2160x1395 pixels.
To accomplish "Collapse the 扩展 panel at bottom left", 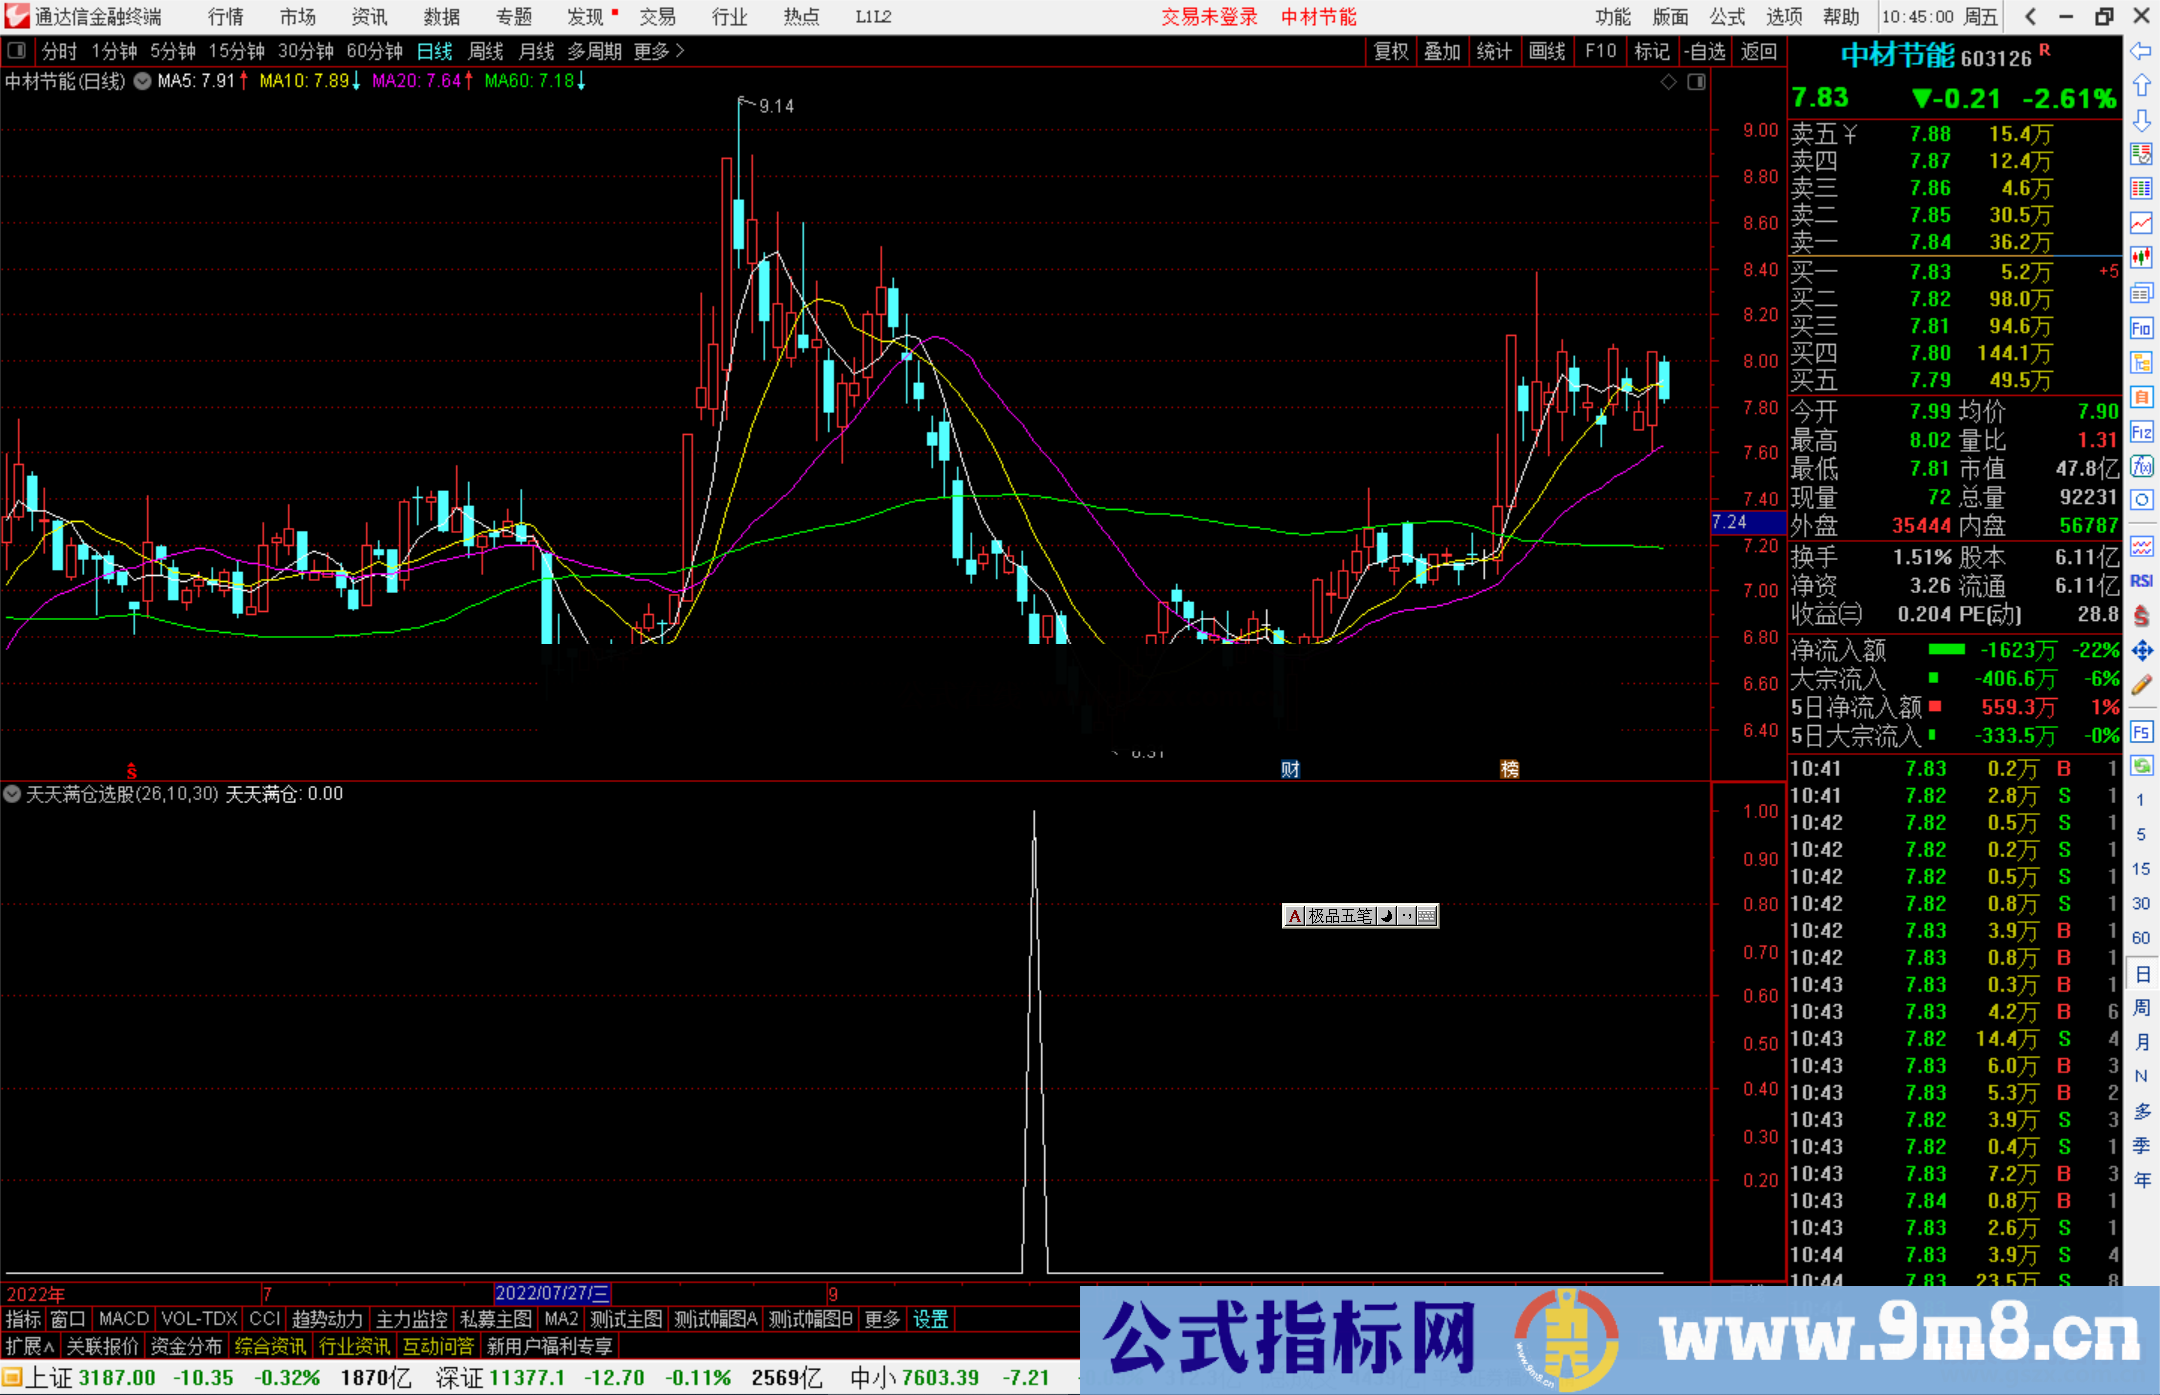I will click(27, 1346).
